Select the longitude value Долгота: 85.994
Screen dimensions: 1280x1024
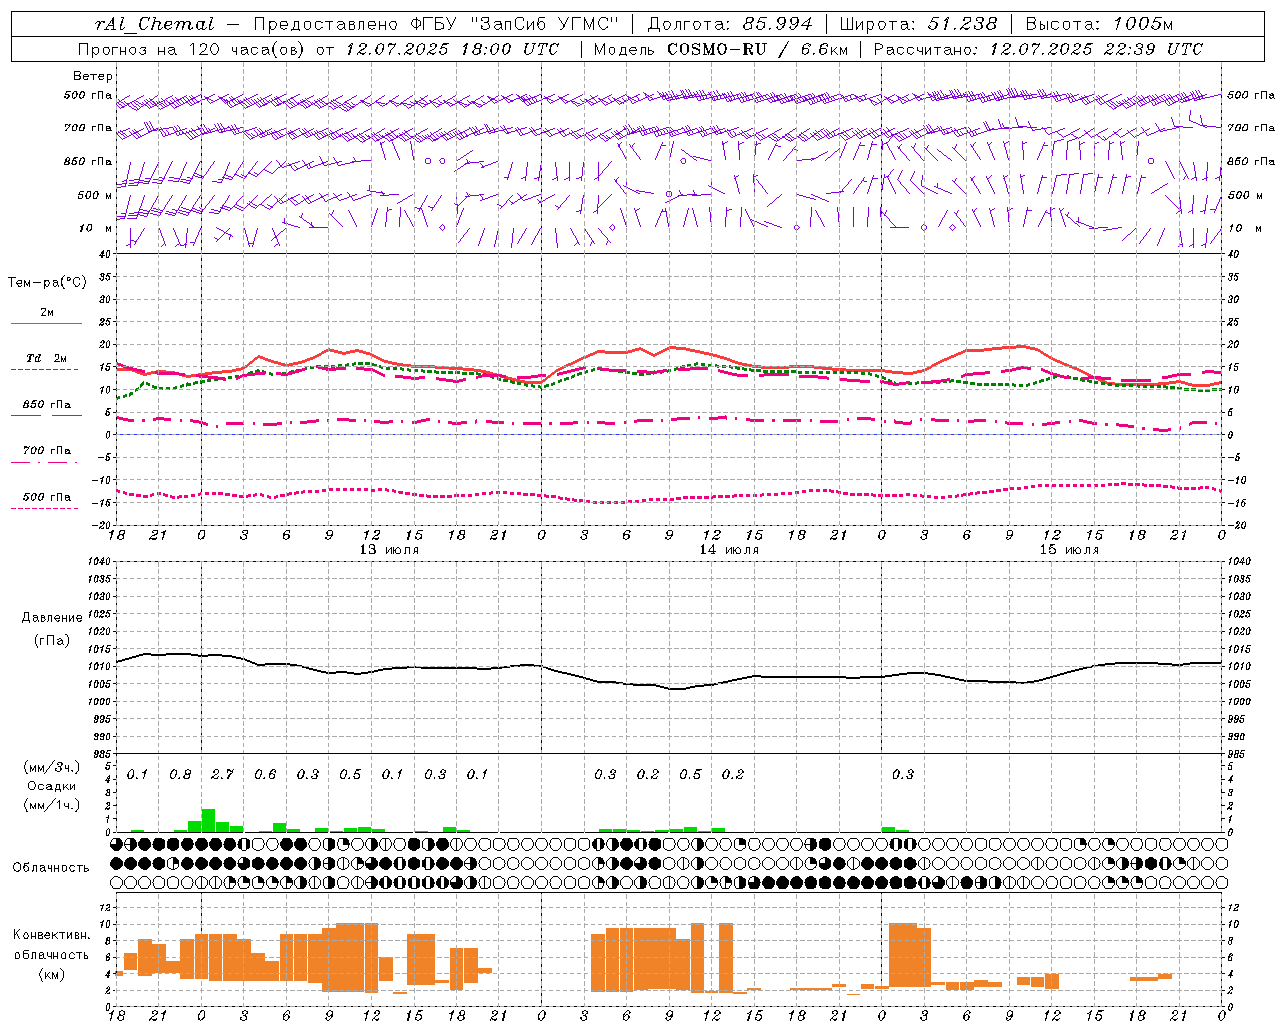[x=730, y=24]
